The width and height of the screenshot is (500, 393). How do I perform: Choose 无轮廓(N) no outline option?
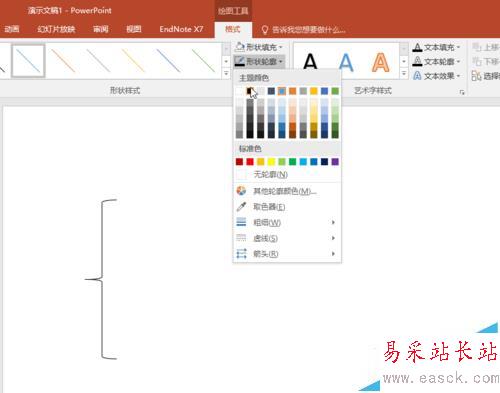(x=287, y=174)
